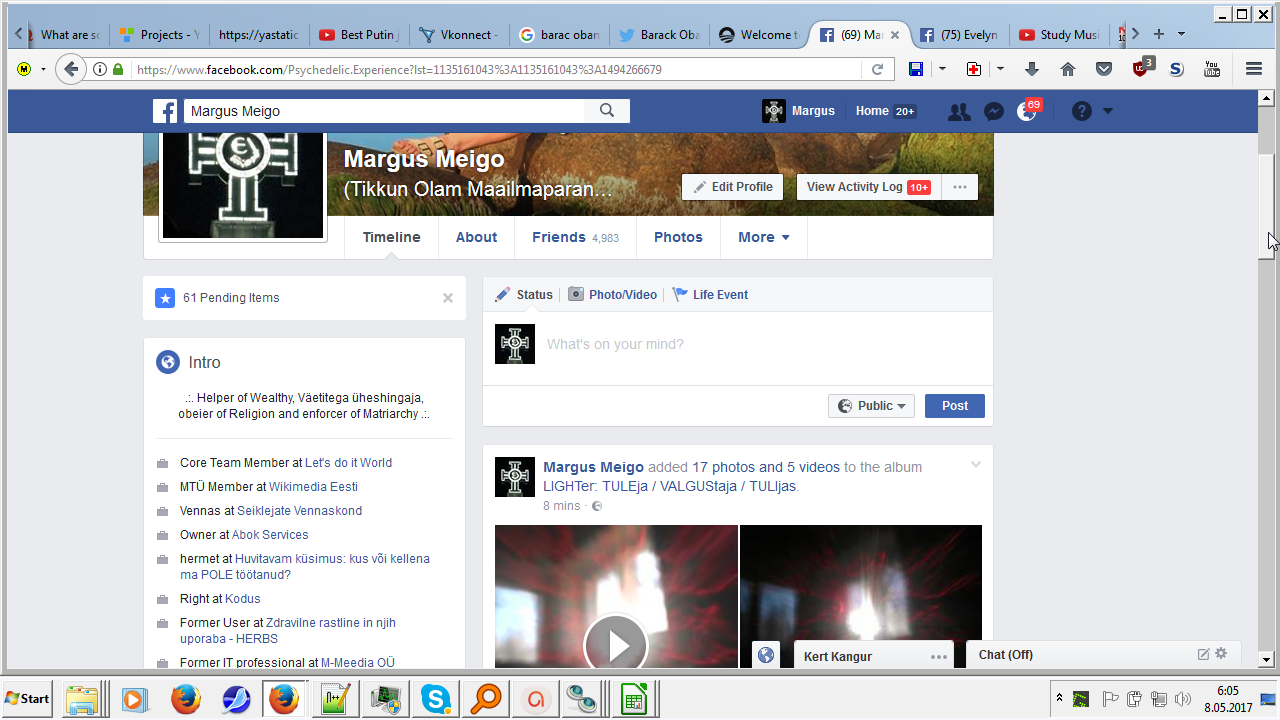Click the blue S extension icon in toolbar
1280x720 pixels.
[1176, 69]
